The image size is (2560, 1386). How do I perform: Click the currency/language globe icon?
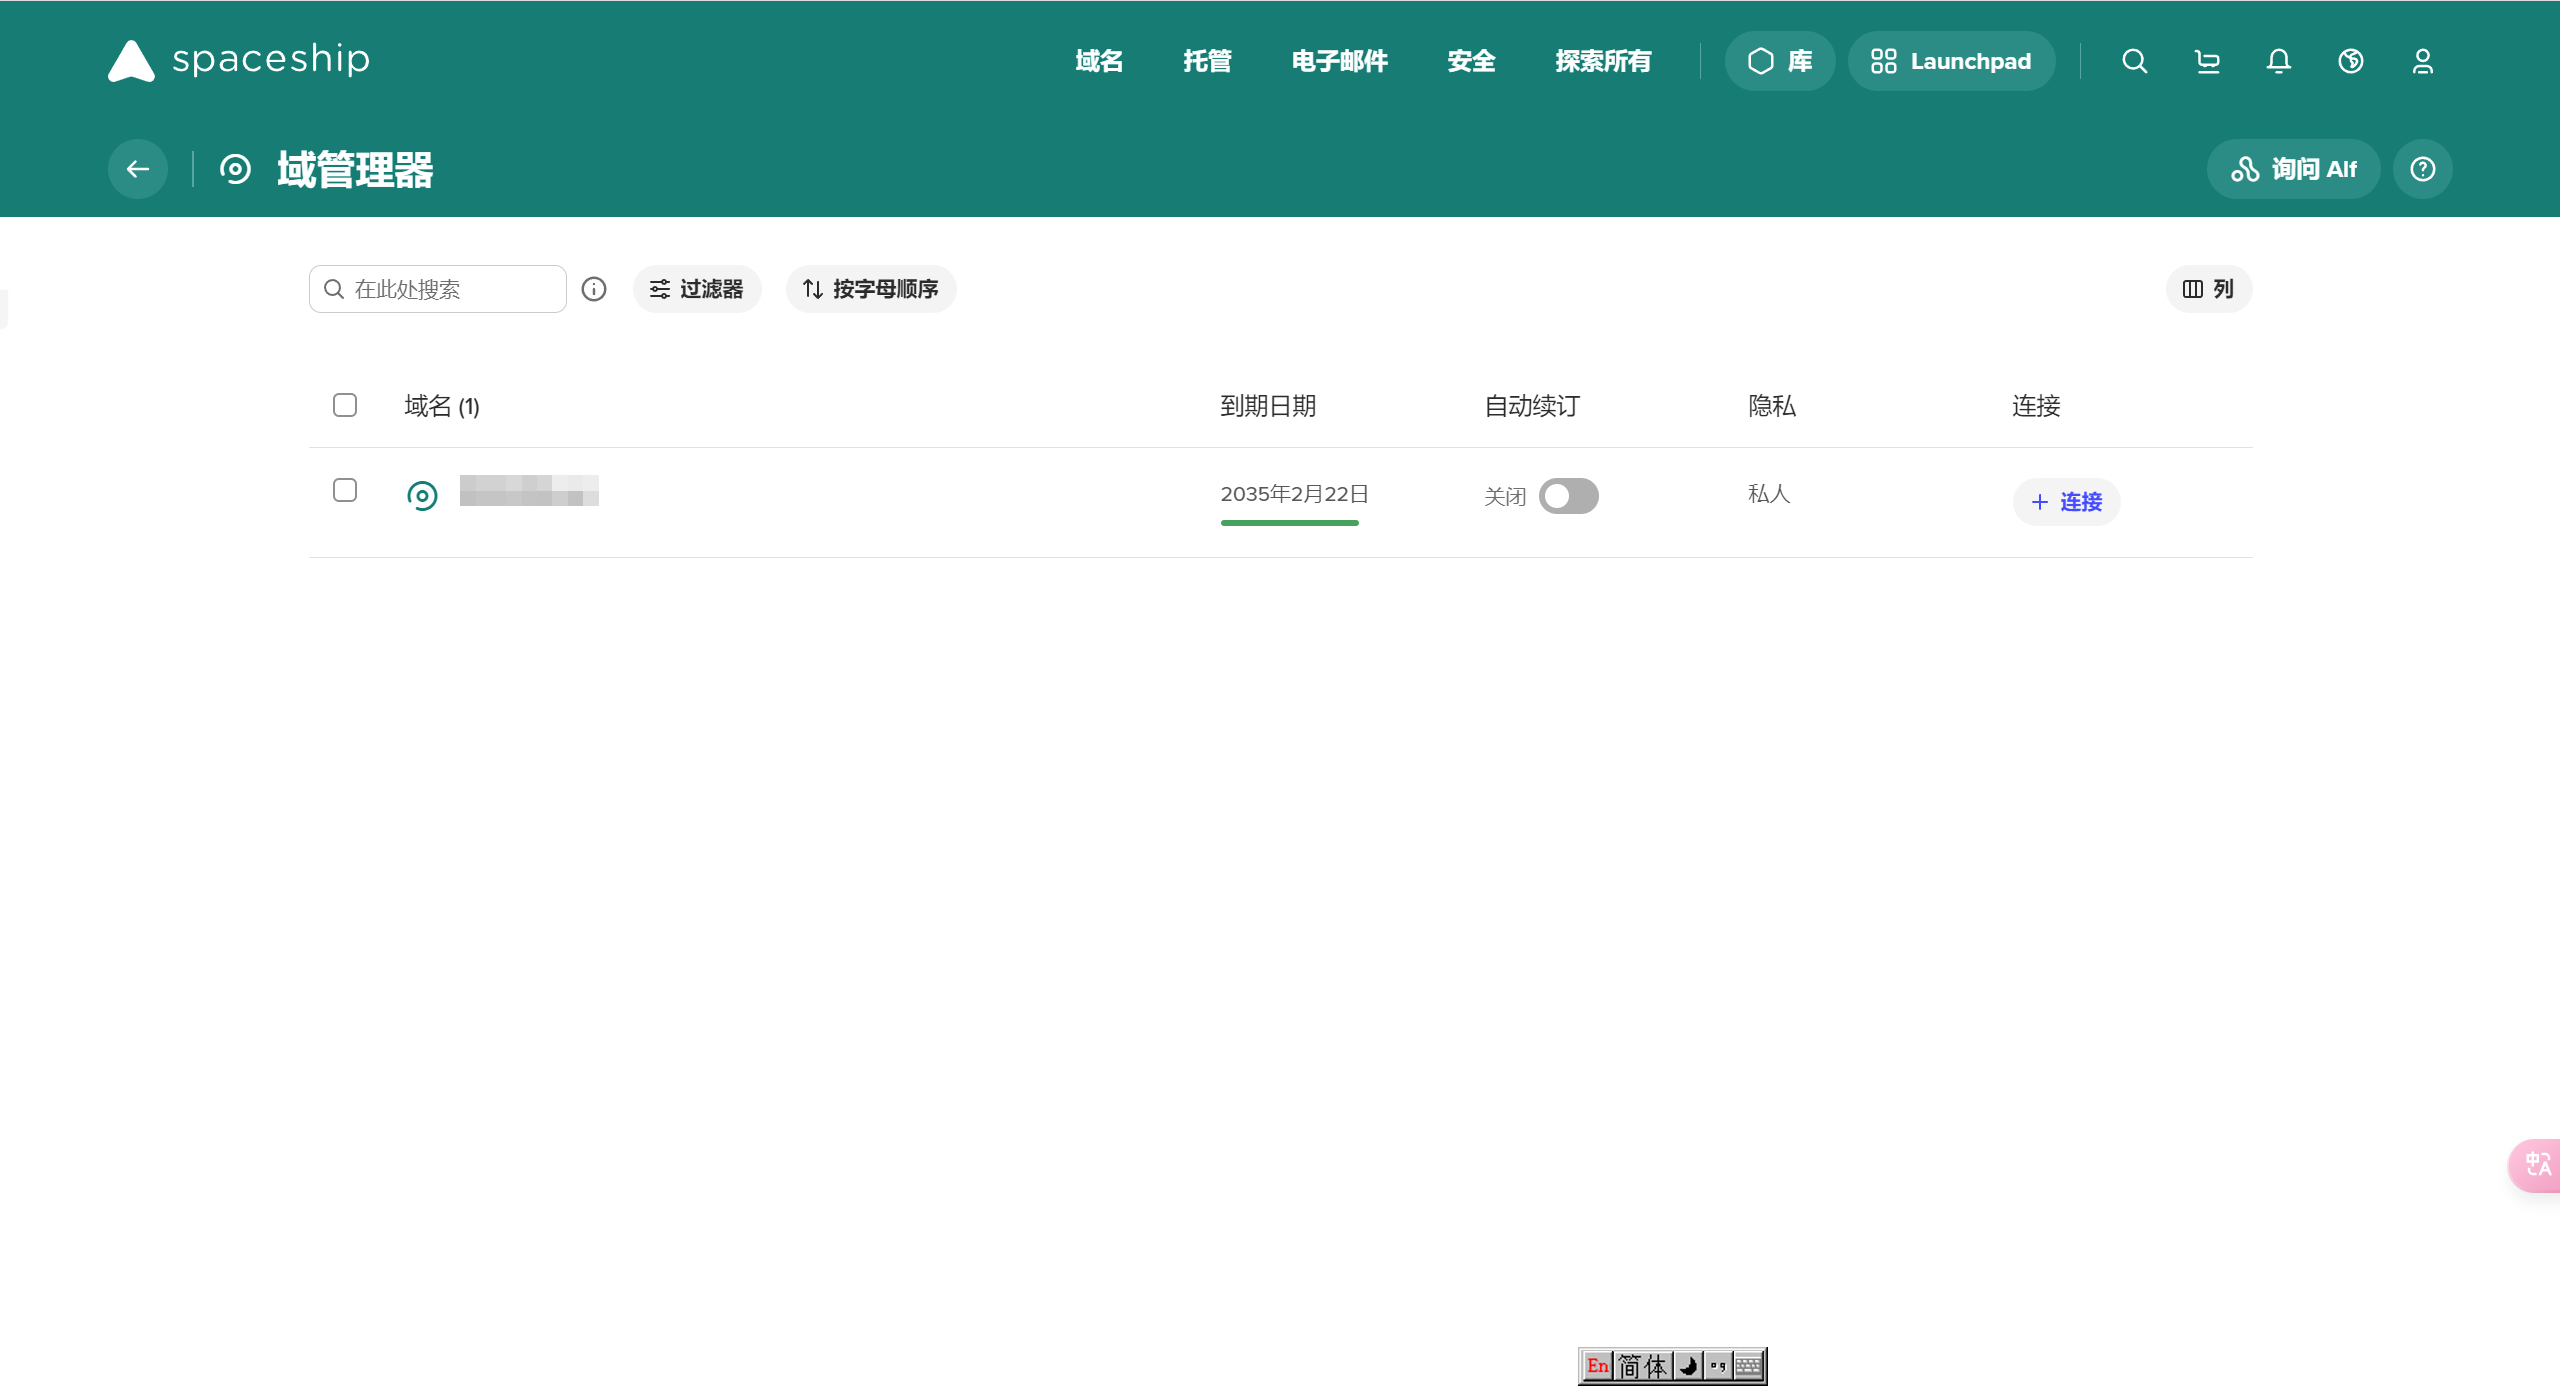[x=2350, y=61]
